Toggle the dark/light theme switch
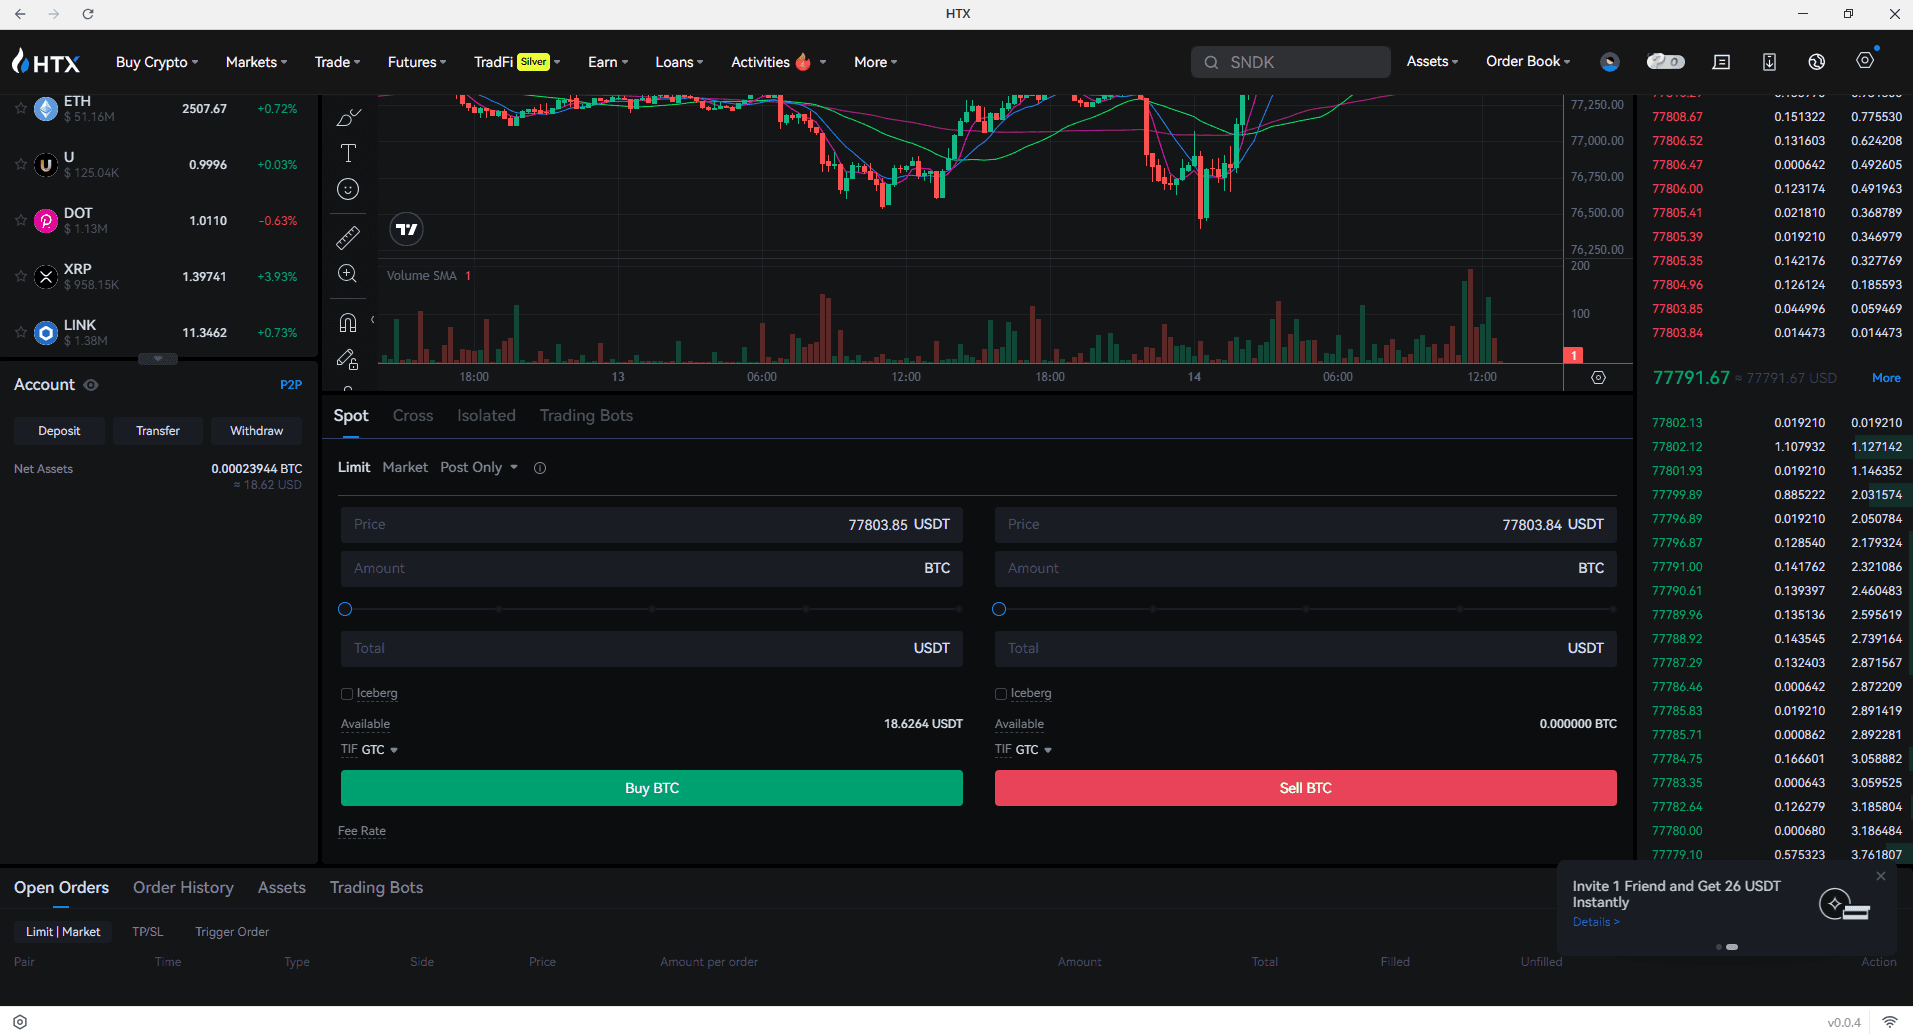This screenshot has width=1913, height=1036. (1665, 62)
